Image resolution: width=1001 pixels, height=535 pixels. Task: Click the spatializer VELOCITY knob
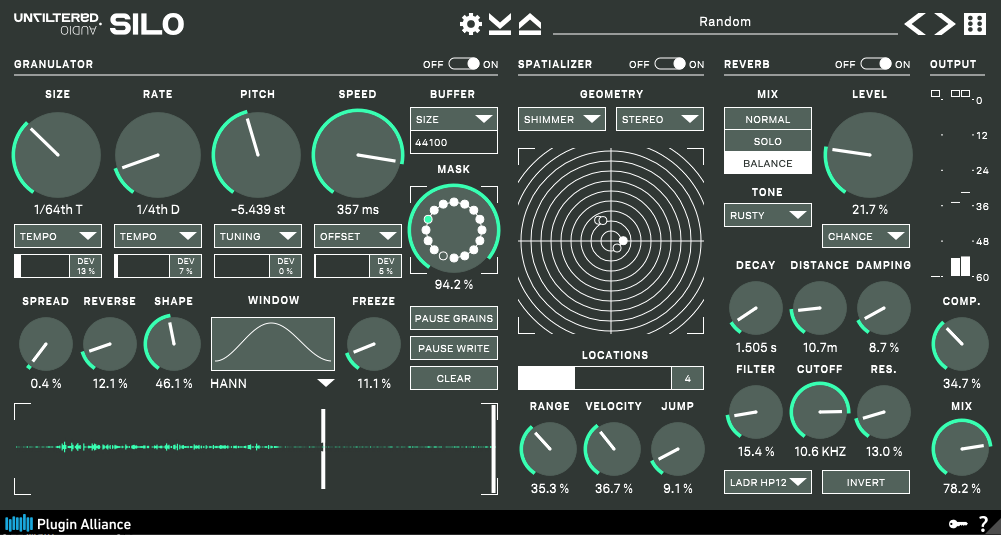point(613,448)
